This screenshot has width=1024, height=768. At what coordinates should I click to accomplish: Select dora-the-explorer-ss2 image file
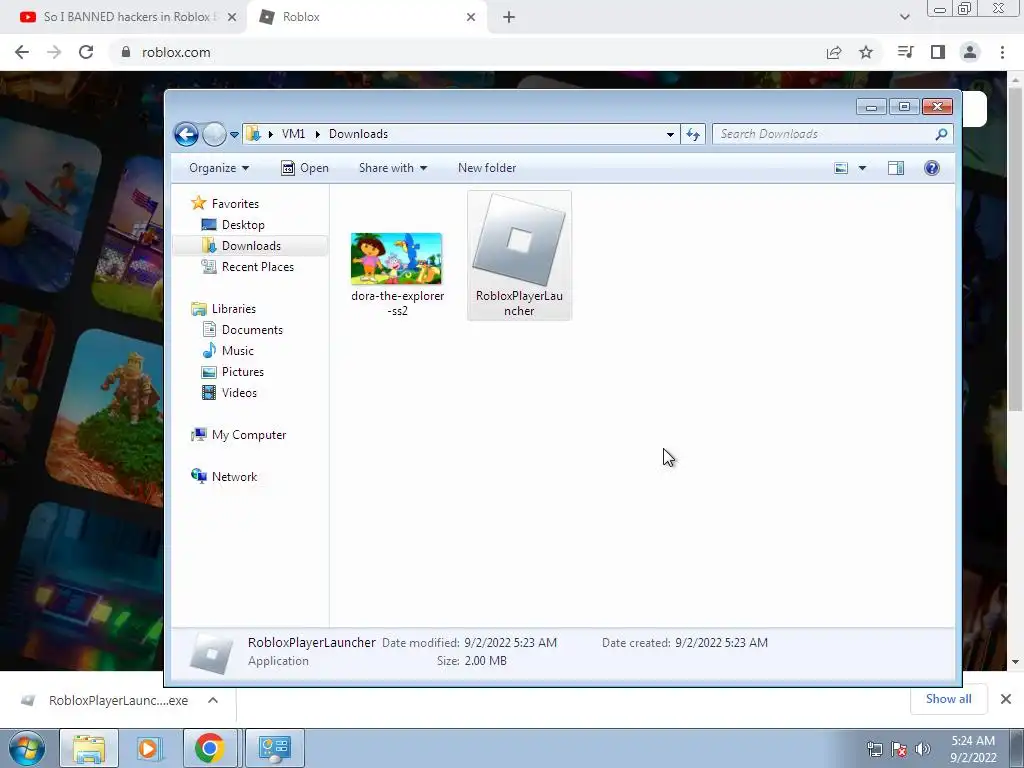397,275
